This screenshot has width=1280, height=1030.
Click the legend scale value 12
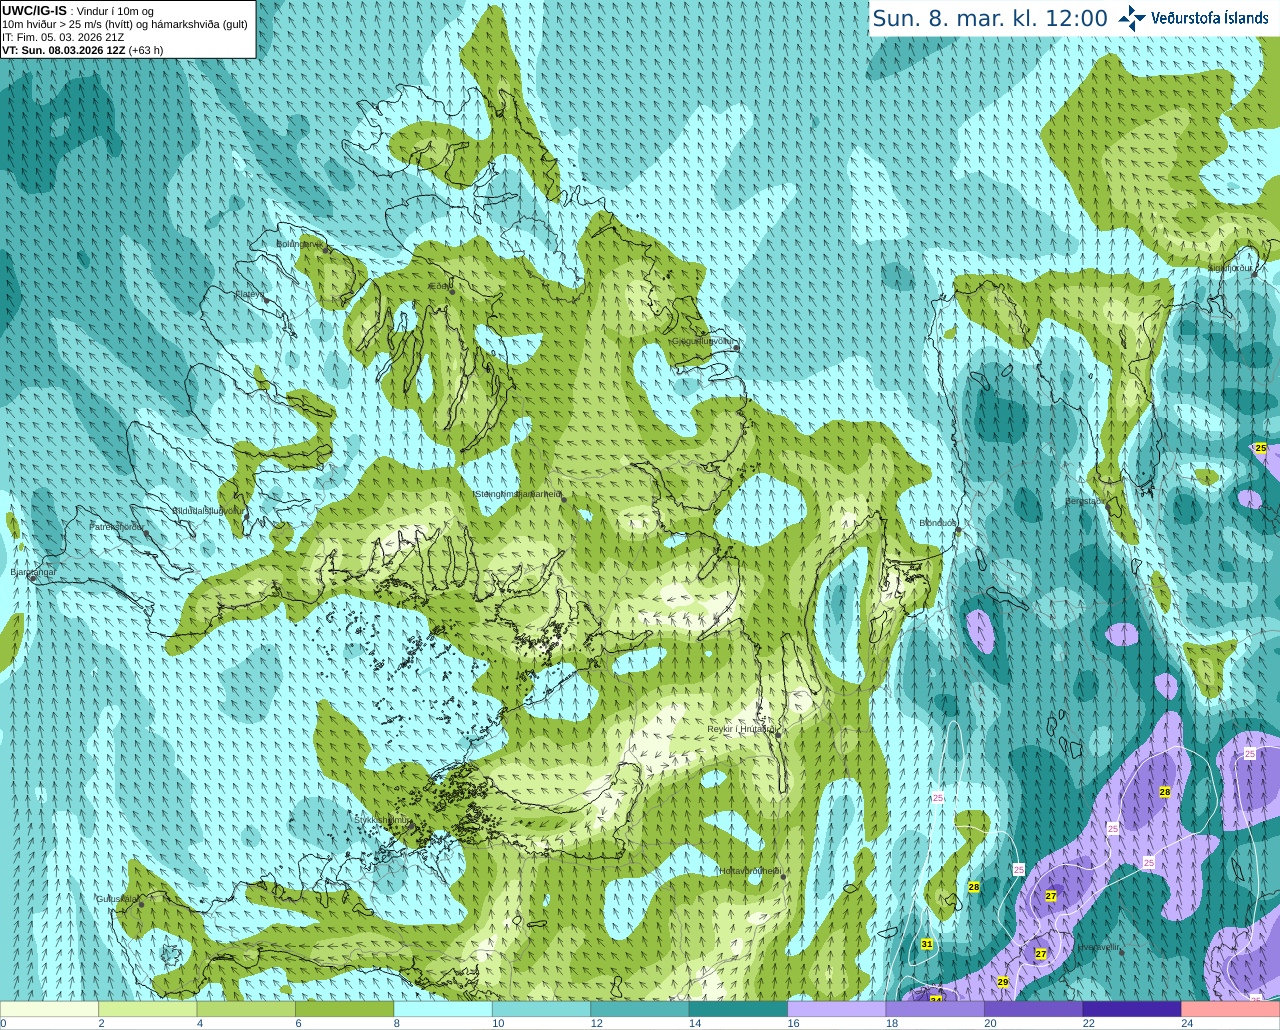(596, 1023)
